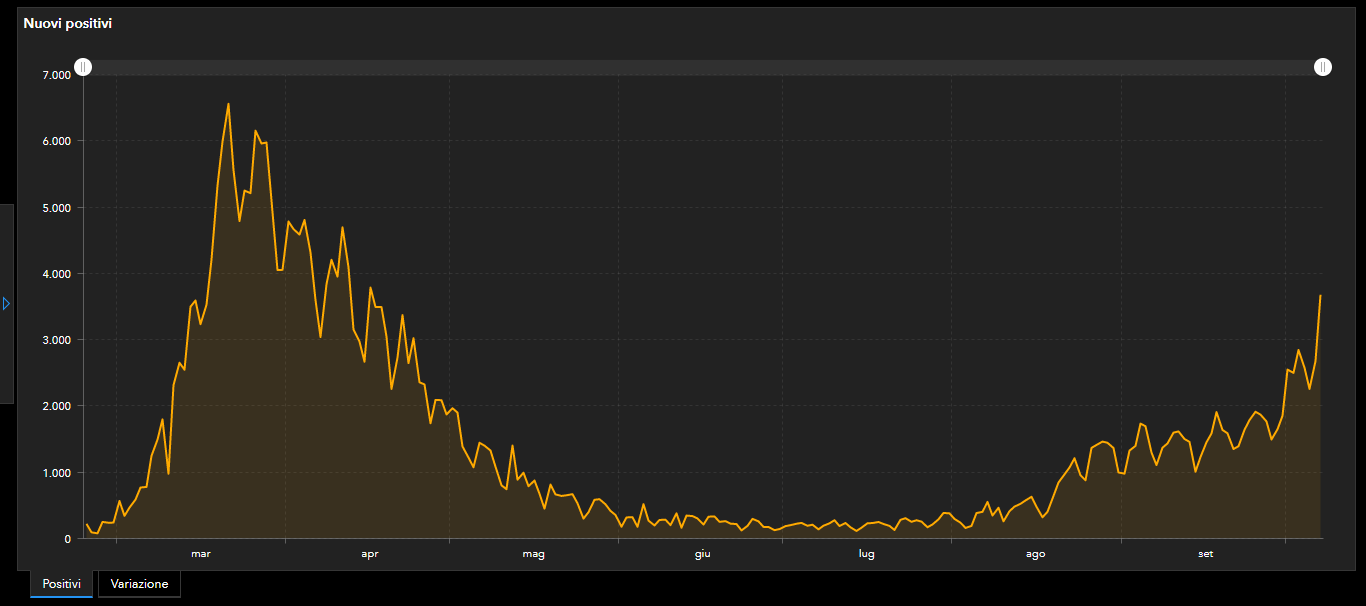Pick the "giu" label on the time axis
This screenshot has height=606, width=1366.
[x=703, y=554]
